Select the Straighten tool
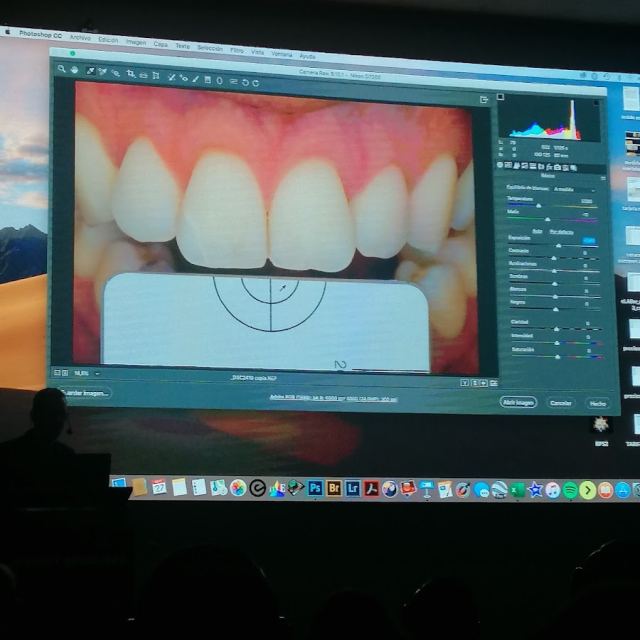The height and width of the screenshot is (640, 640). click(x=143, y=75)
